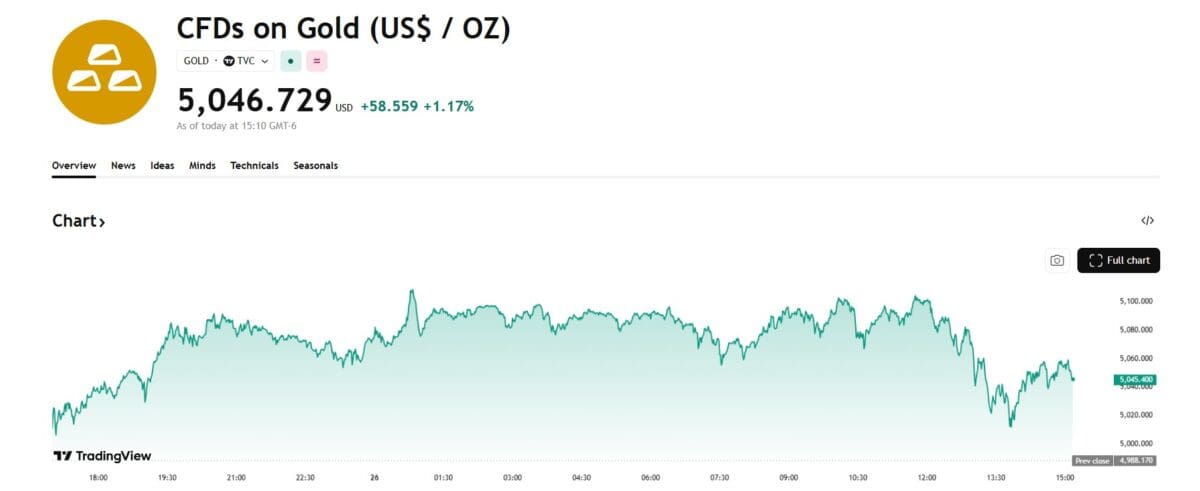Click the TradingView logo on chart
The height and width of the screenshot is (491, 1200).
(102, 456)
